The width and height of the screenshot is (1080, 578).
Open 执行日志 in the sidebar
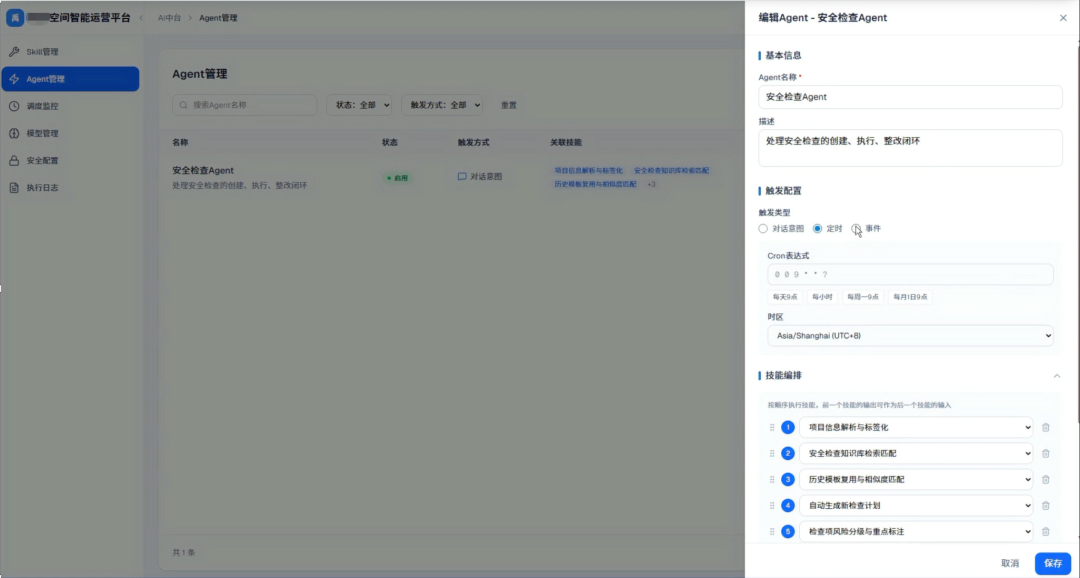pos(70,187)
